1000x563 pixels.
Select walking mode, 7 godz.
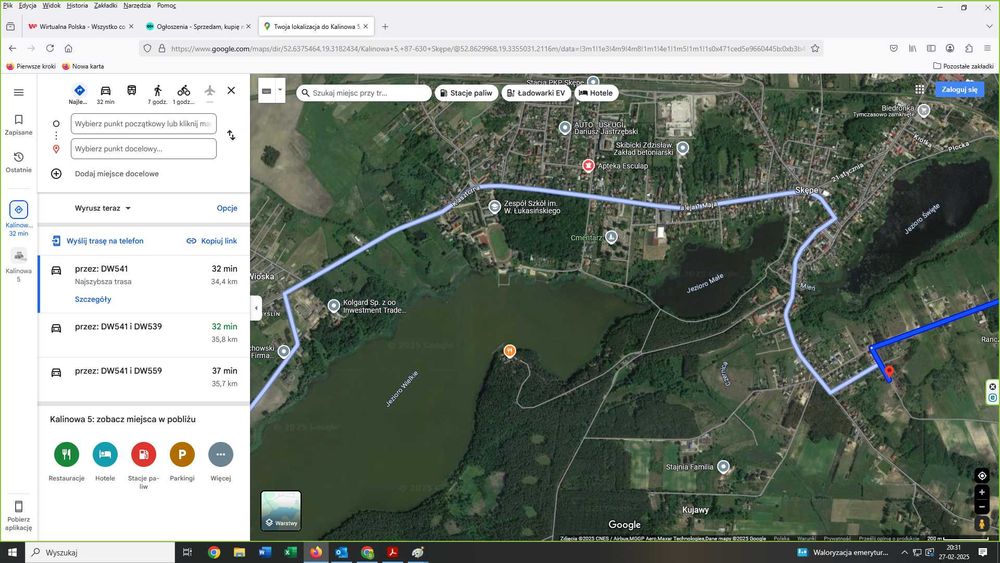(x=158, y=94)
